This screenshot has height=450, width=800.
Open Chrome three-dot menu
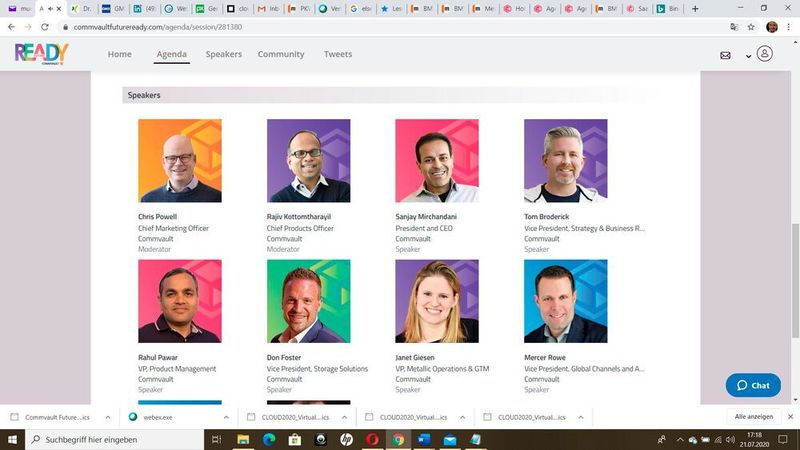click(x=789, y=27)
